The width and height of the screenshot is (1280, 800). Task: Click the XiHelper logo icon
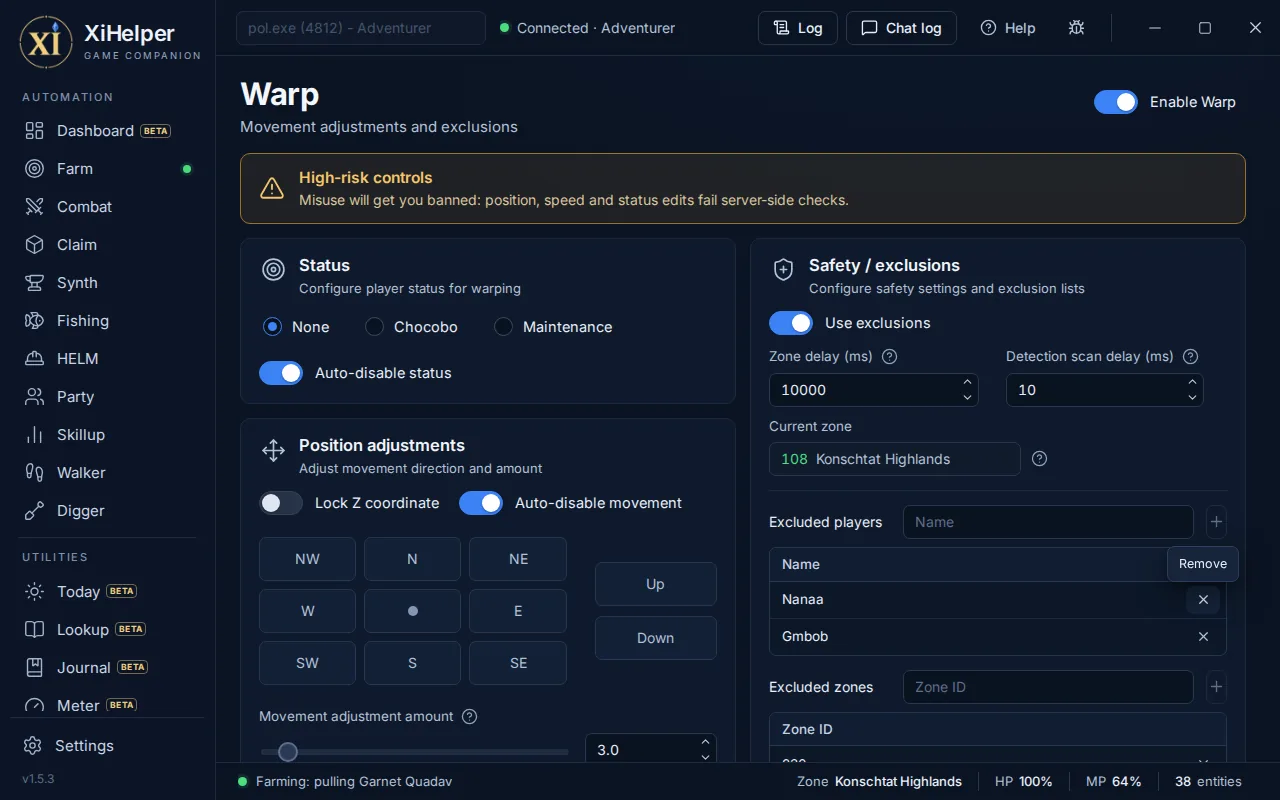pyautogui.click(x=46, y=42)
